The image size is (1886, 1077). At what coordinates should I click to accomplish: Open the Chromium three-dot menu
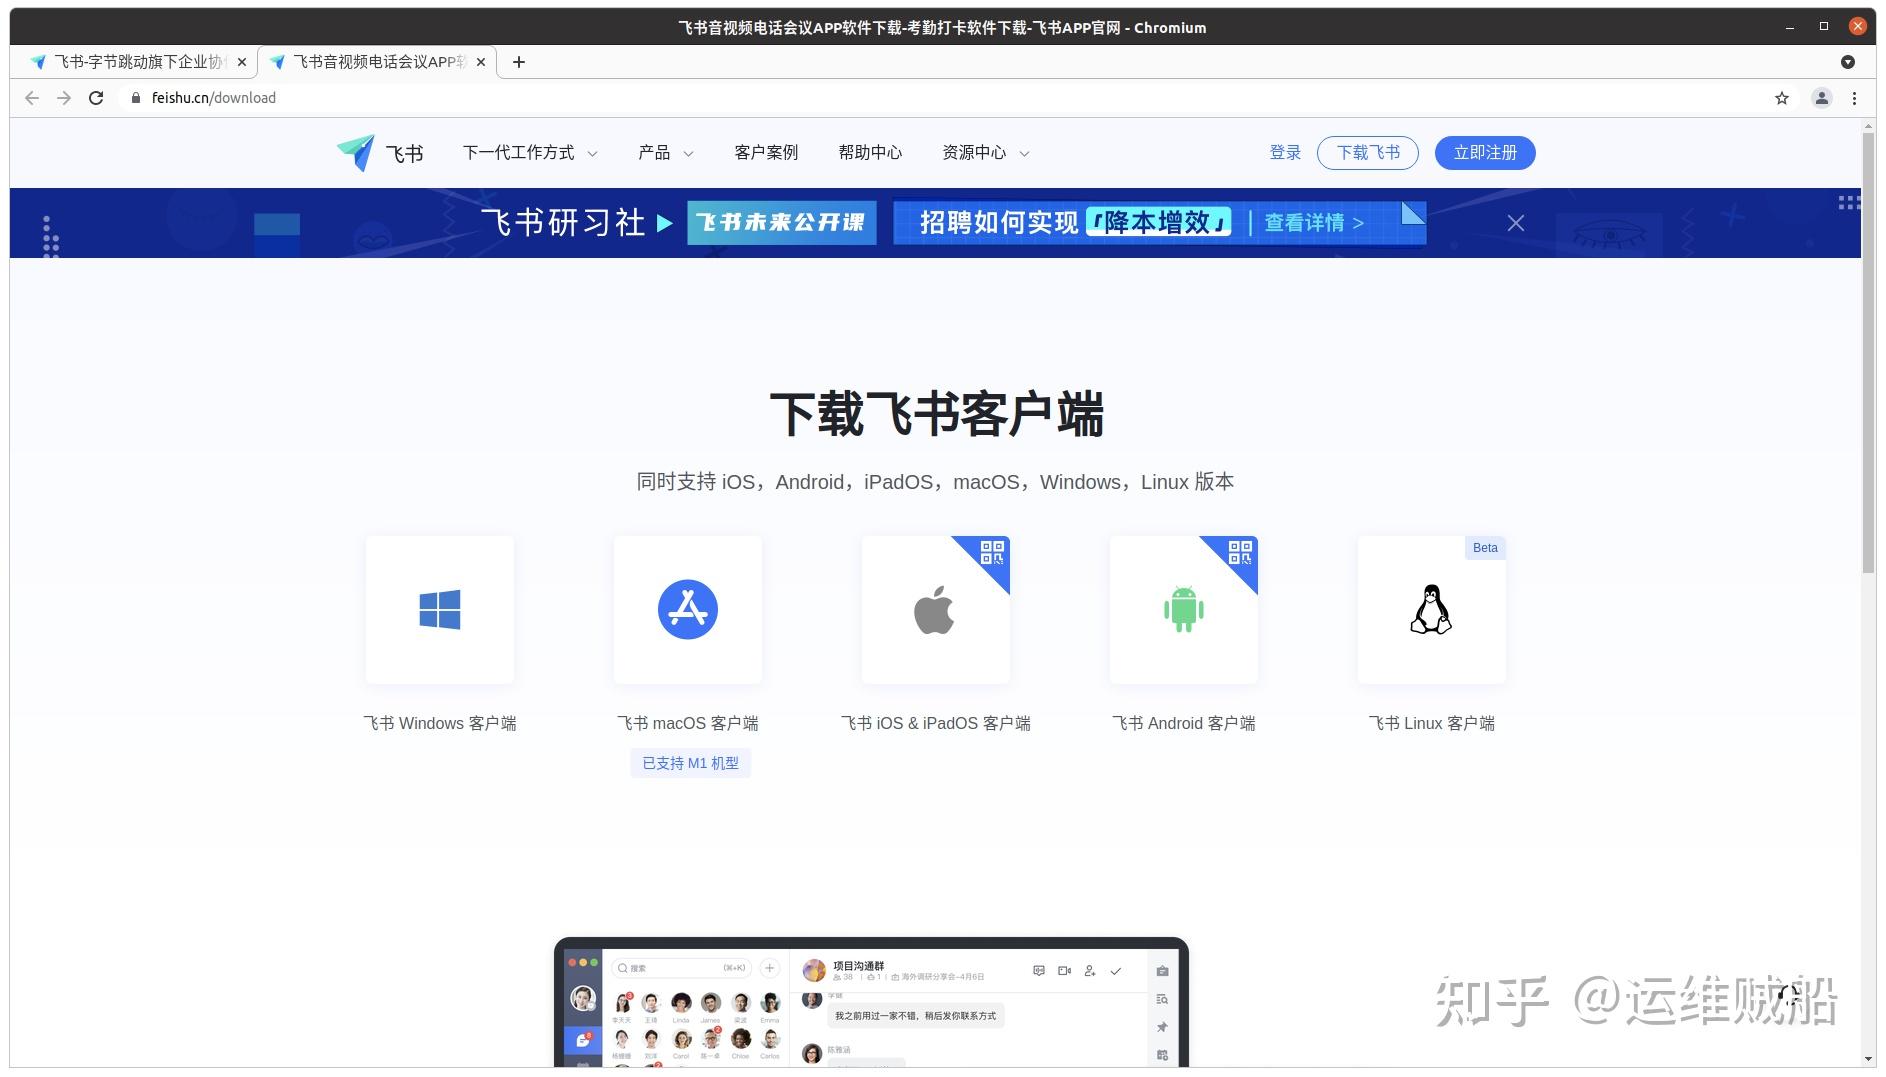[1854, 98]
